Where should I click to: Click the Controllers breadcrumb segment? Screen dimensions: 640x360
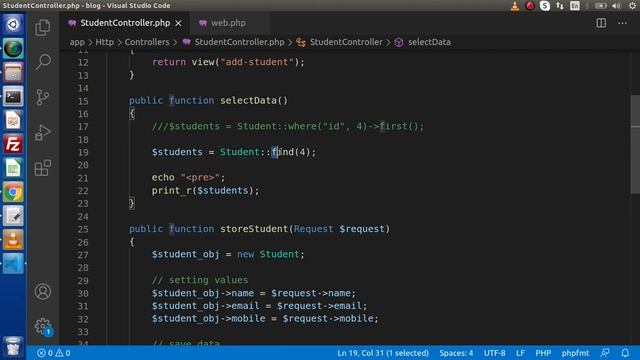pos(147,42)
